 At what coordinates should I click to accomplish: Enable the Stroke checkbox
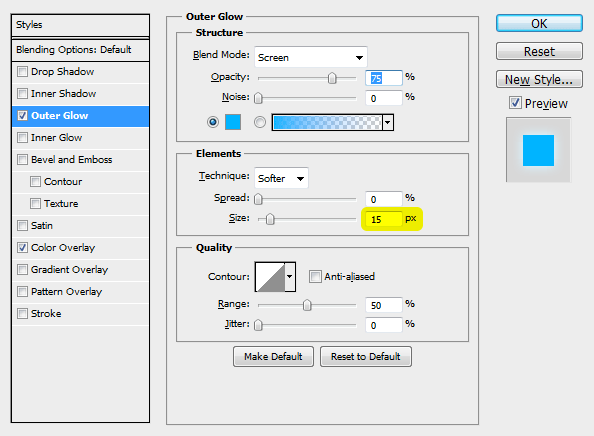[x=23, y=314]
